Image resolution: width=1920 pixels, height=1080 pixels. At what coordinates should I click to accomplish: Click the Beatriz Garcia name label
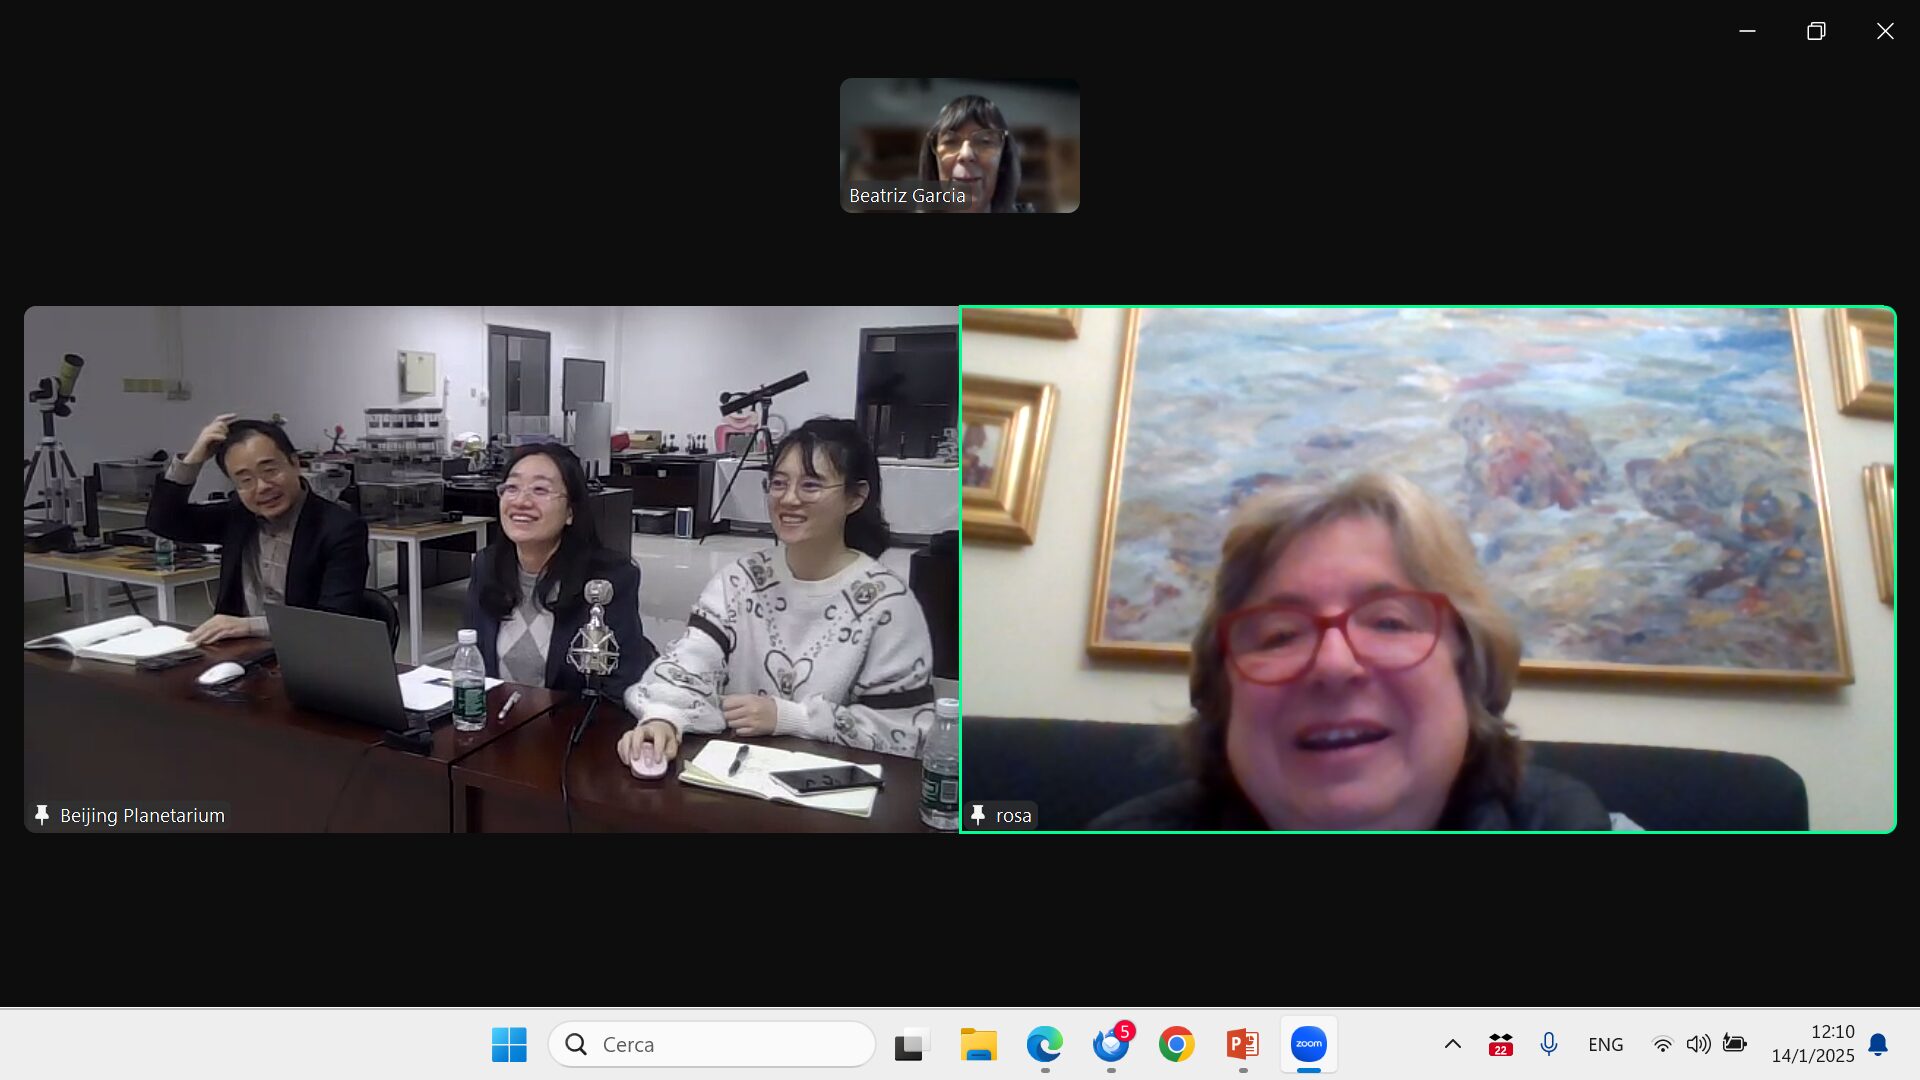pyautogui.click(x=907, y=196)
